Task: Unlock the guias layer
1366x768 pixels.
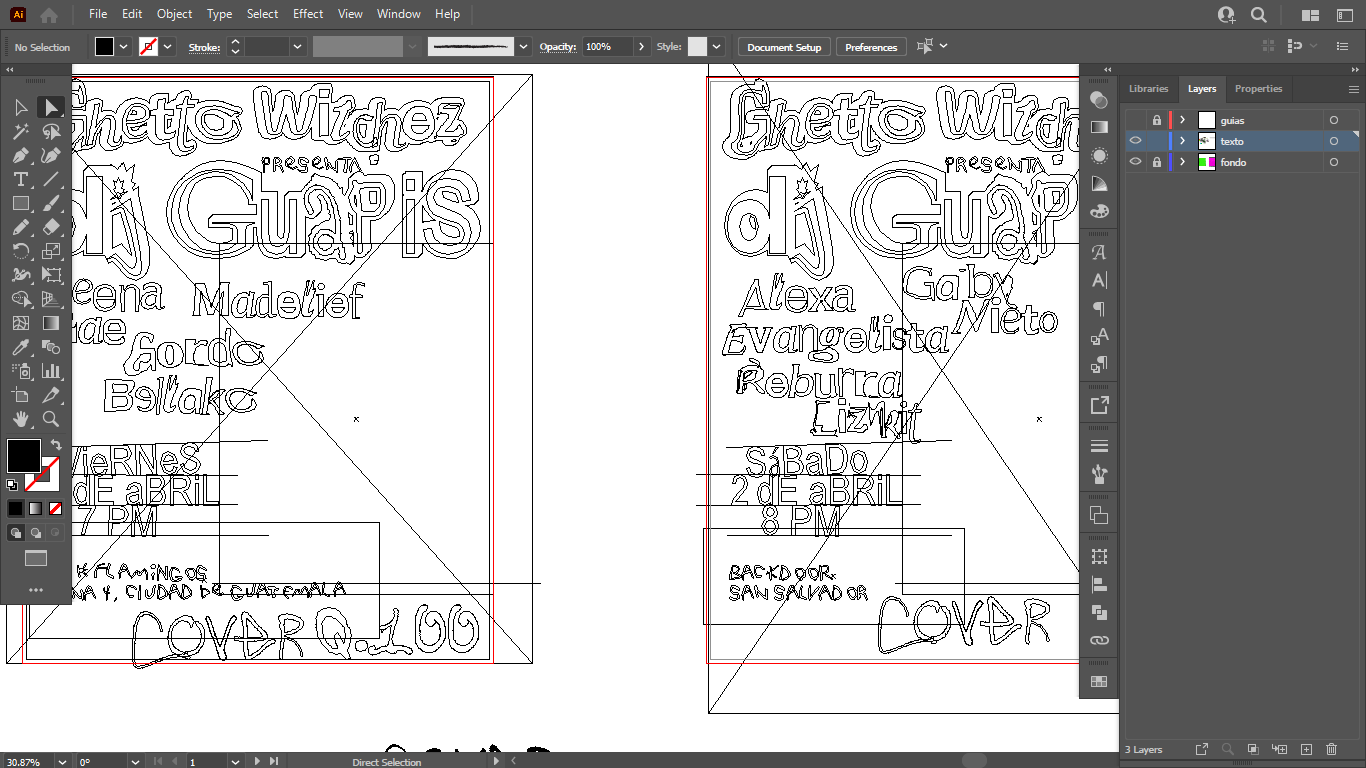Action: [x=1157, y=120]
